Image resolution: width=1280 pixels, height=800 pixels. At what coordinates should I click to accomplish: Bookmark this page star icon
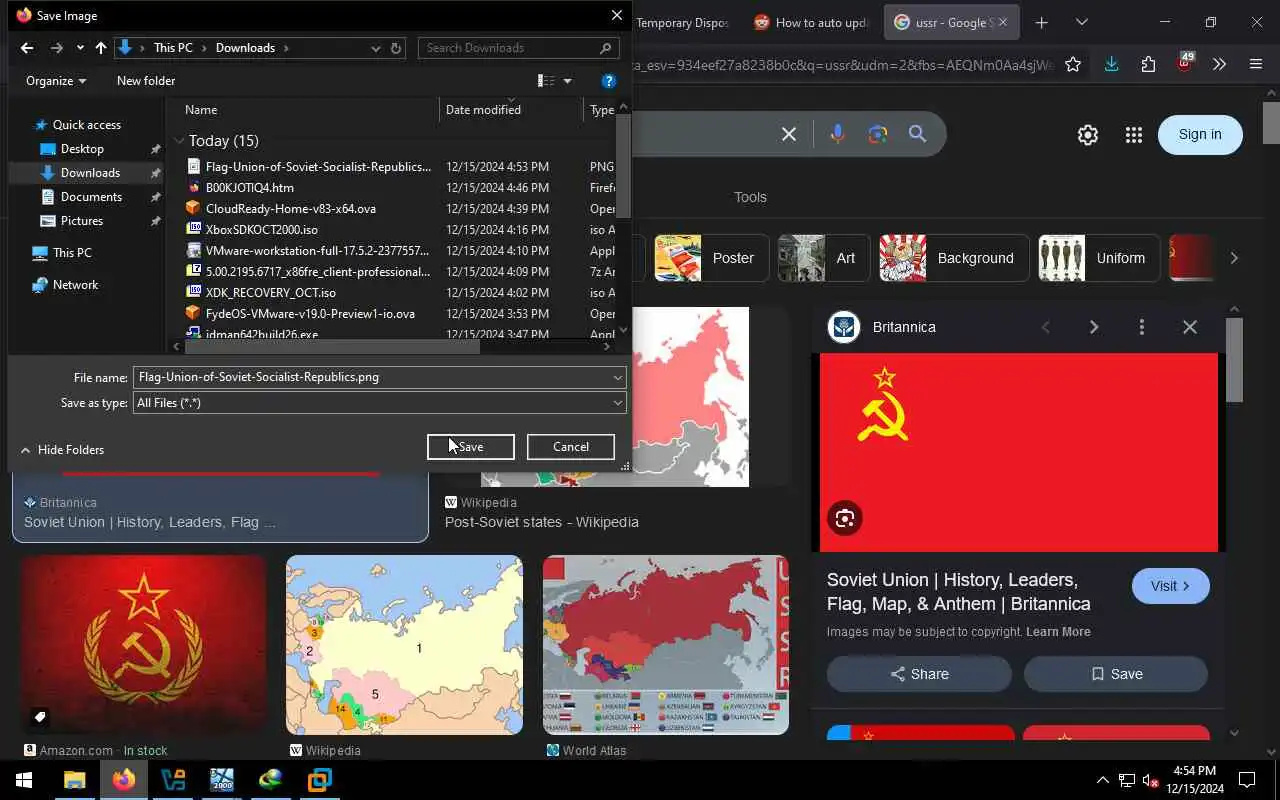tap(1073, 64)
